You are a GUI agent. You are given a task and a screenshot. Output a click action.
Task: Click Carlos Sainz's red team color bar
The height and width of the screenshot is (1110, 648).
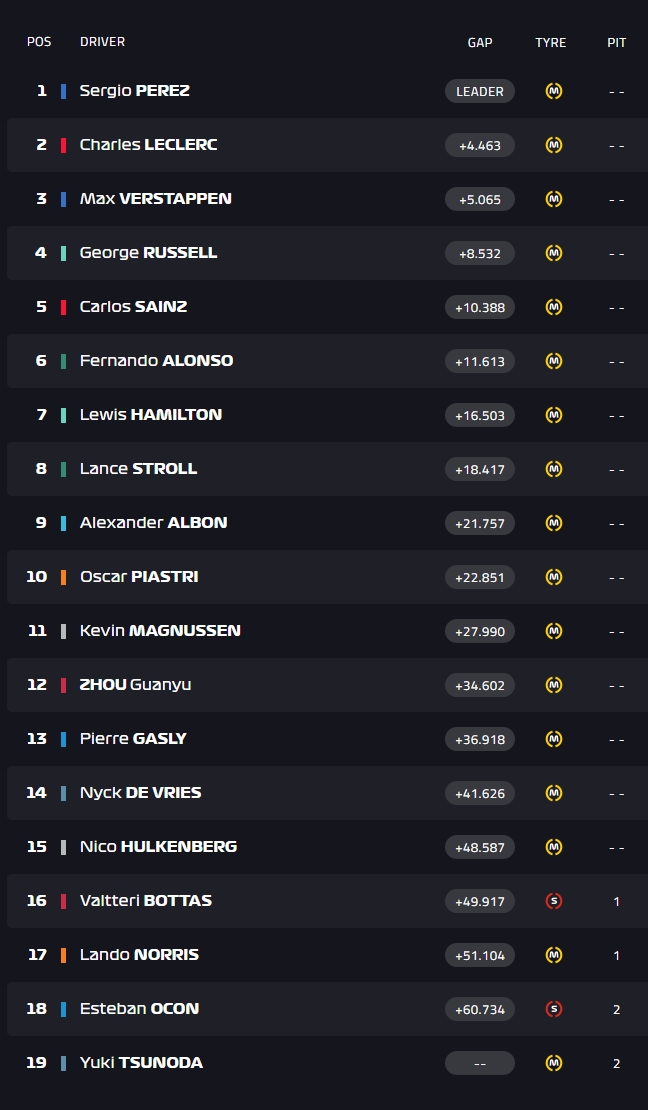tap(64, 307)
